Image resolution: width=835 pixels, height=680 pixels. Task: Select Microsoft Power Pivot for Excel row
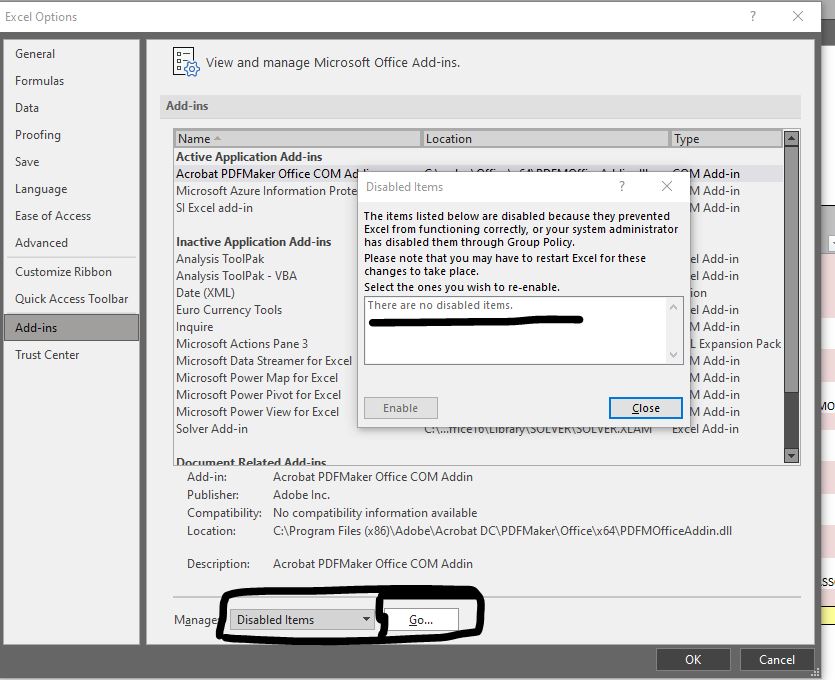coord(267,396)
